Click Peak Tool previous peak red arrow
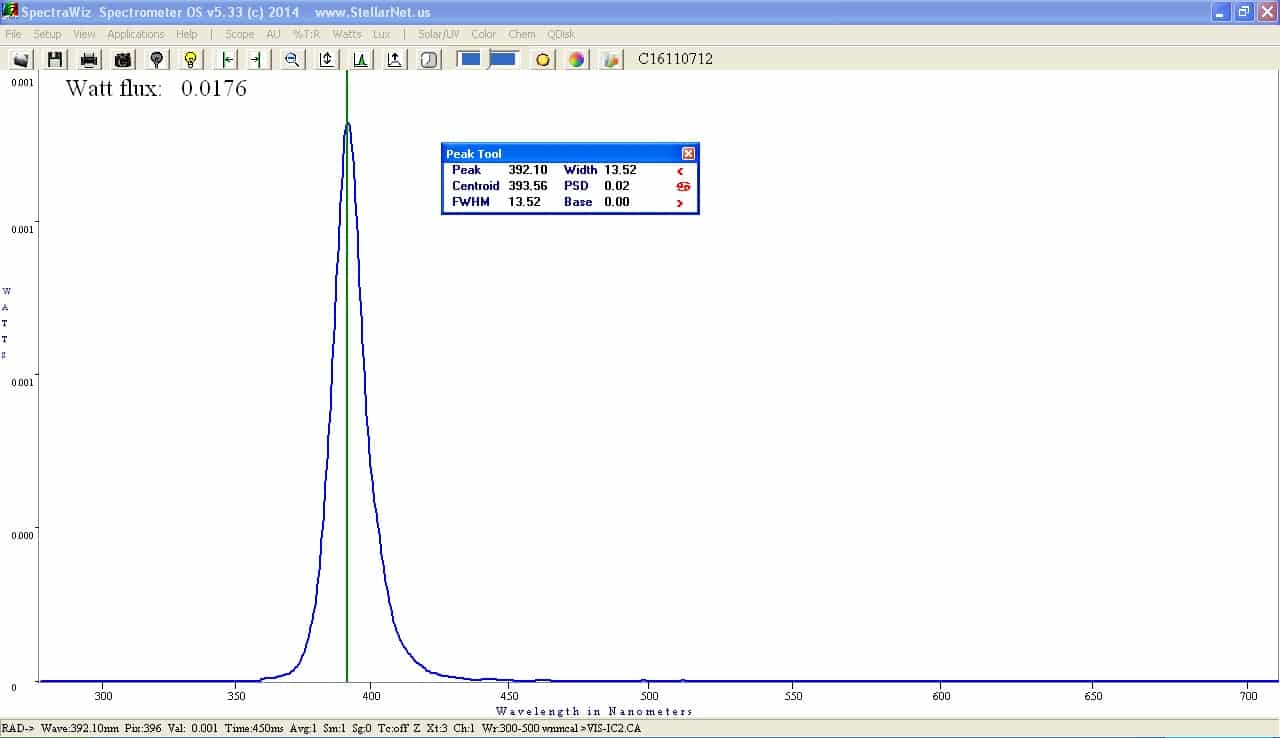Screen dimensions: 1280x738 coord(680,171)
